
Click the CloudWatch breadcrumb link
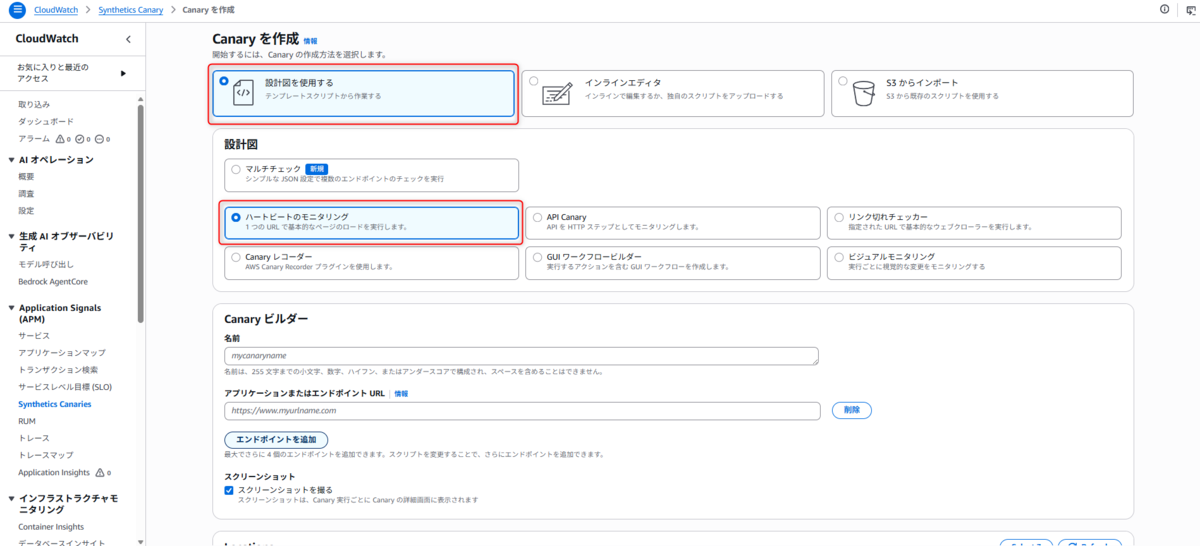tap(56, 9)
